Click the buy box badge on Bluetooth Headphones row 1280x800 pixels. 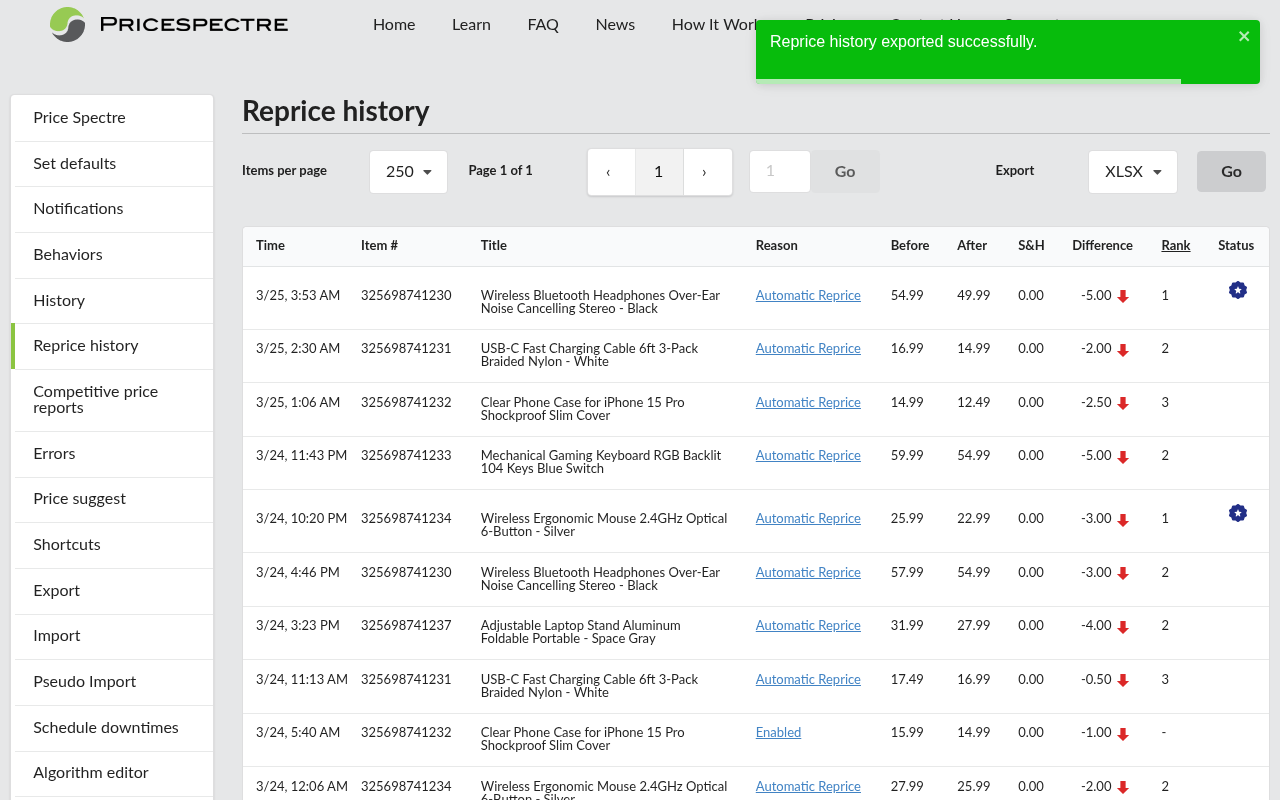(1238, 290)
